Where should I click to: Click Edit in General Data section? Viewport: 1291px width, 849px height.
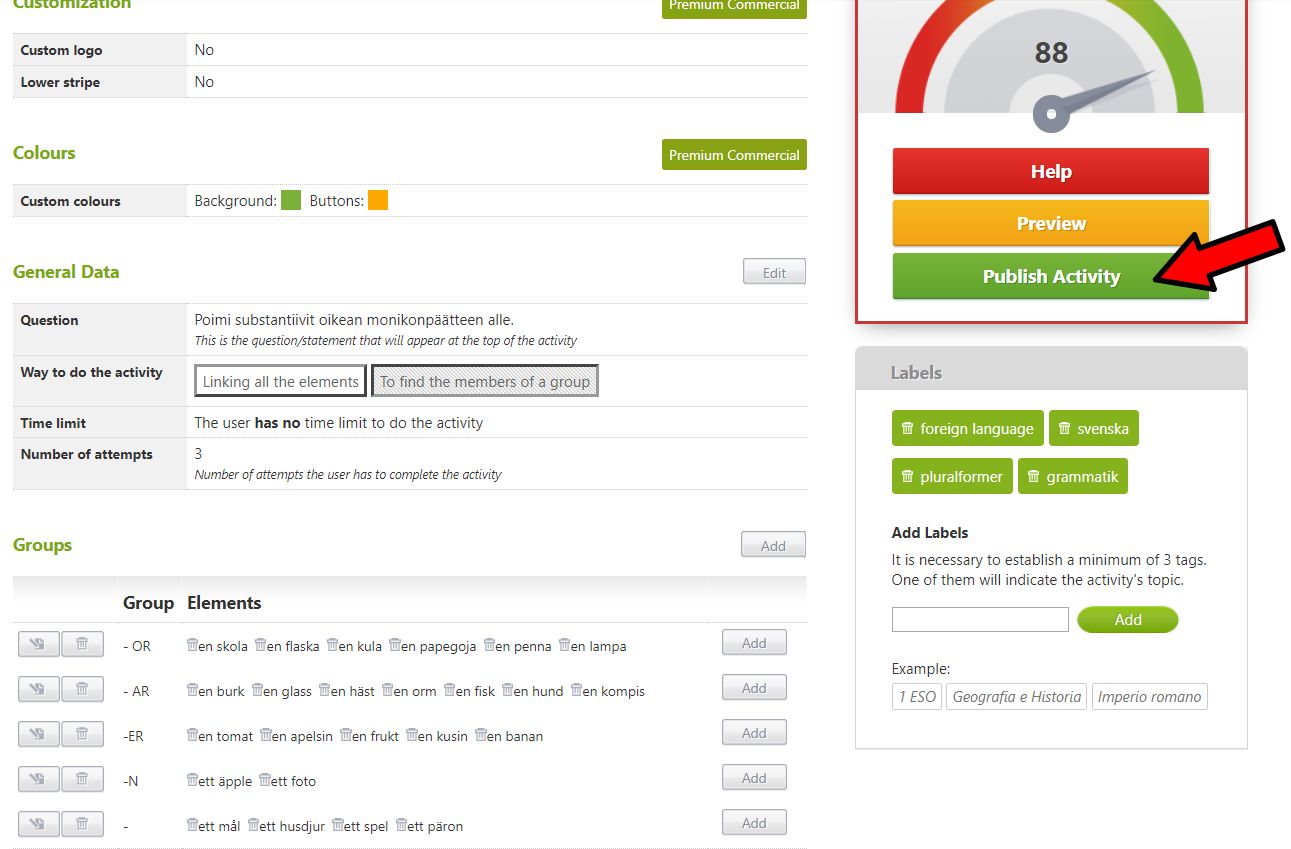pyautogui.click(x=774, y=272)
